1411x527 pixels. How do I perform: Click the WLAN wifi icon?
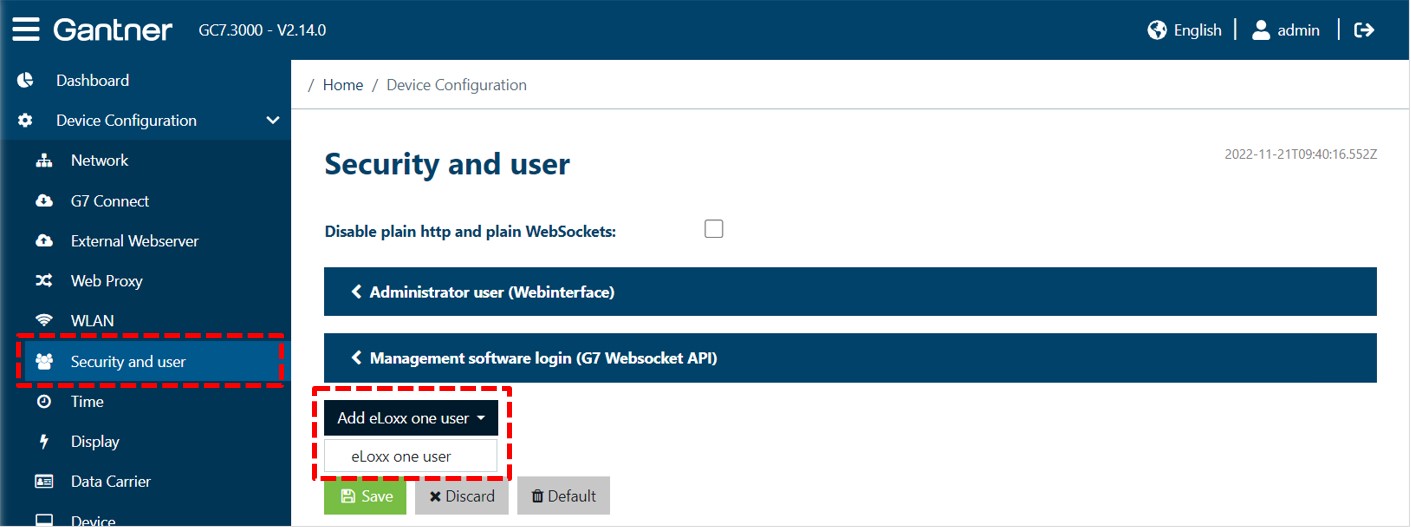coord(44,321)
